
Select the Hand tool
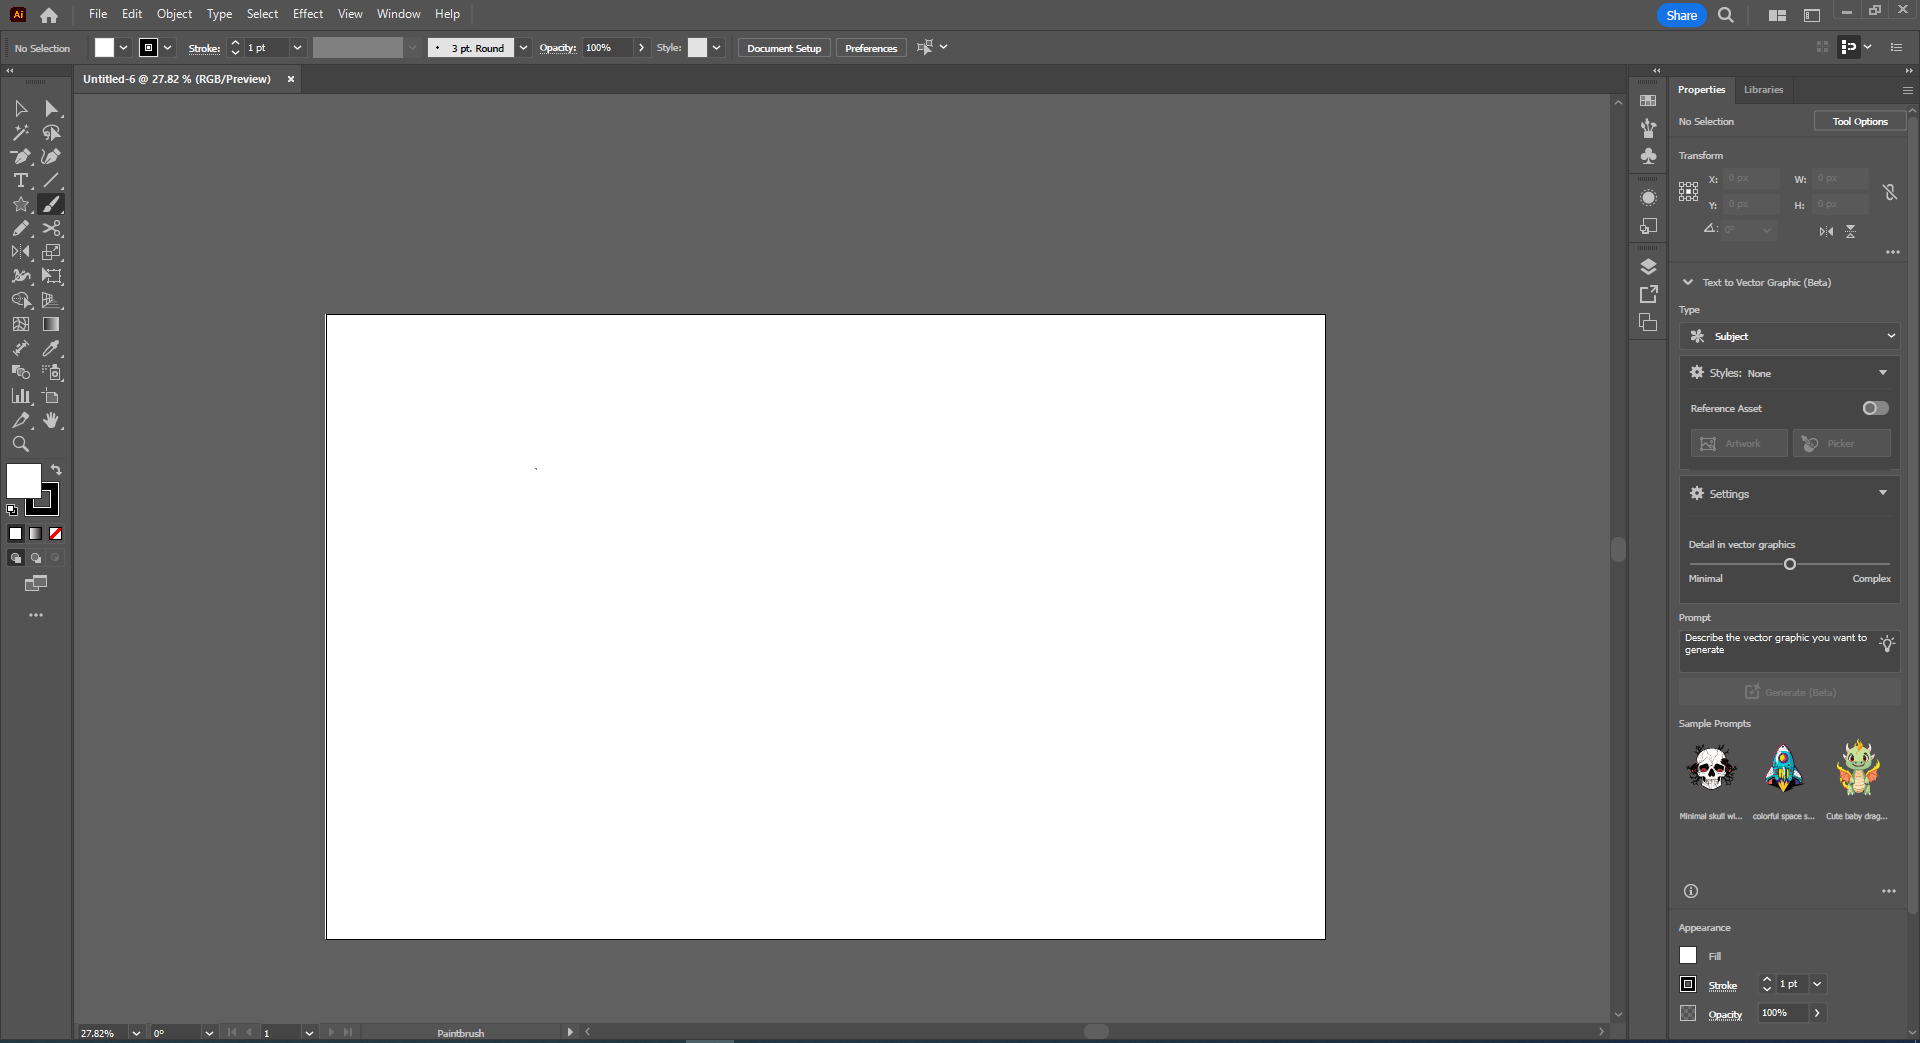click(52, 420)
